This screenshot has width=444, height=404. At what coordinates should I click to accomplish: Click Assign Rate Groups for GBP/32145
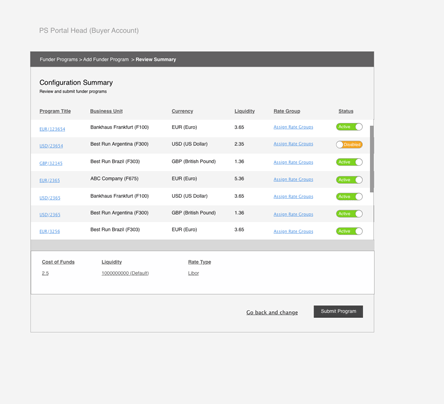(293, 162)
